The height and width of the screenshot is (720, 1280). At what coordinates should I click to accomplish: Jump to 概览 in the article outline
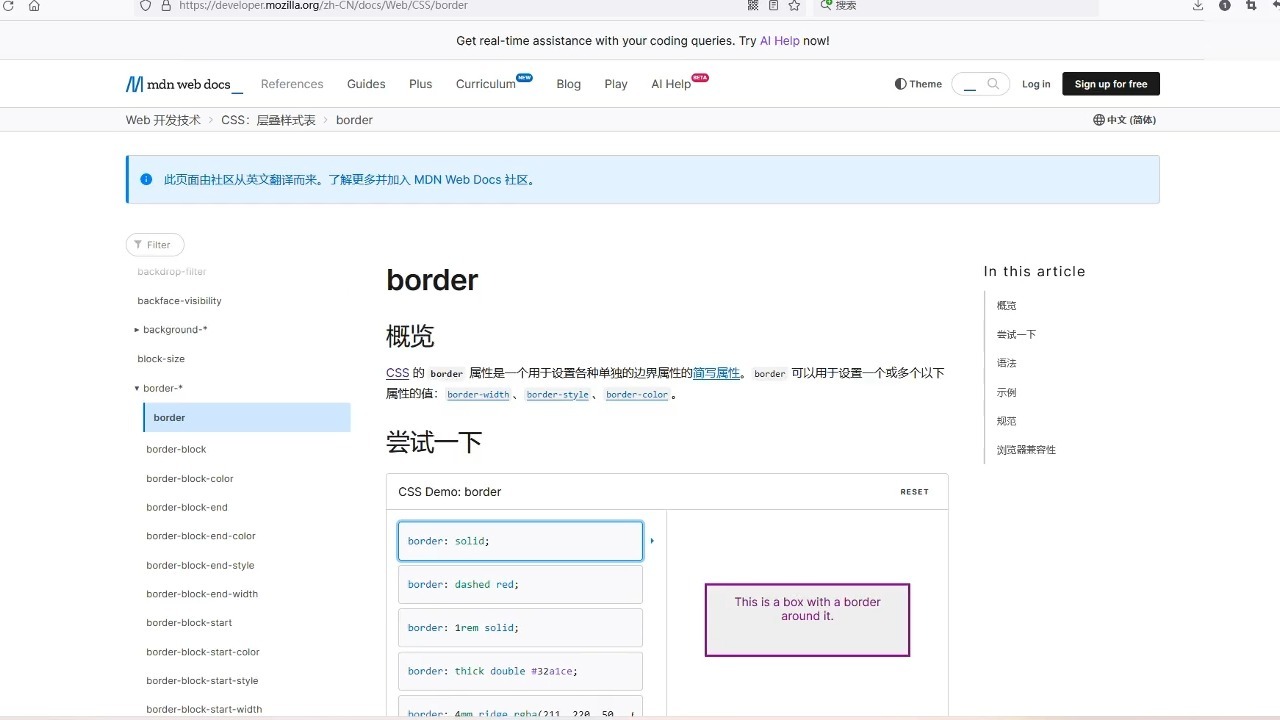[1006, 306]
